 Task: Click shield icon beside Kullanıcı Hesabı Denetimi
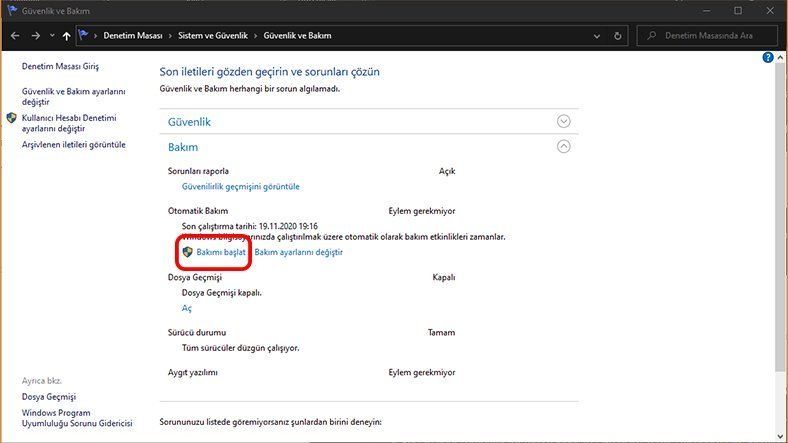12,118
